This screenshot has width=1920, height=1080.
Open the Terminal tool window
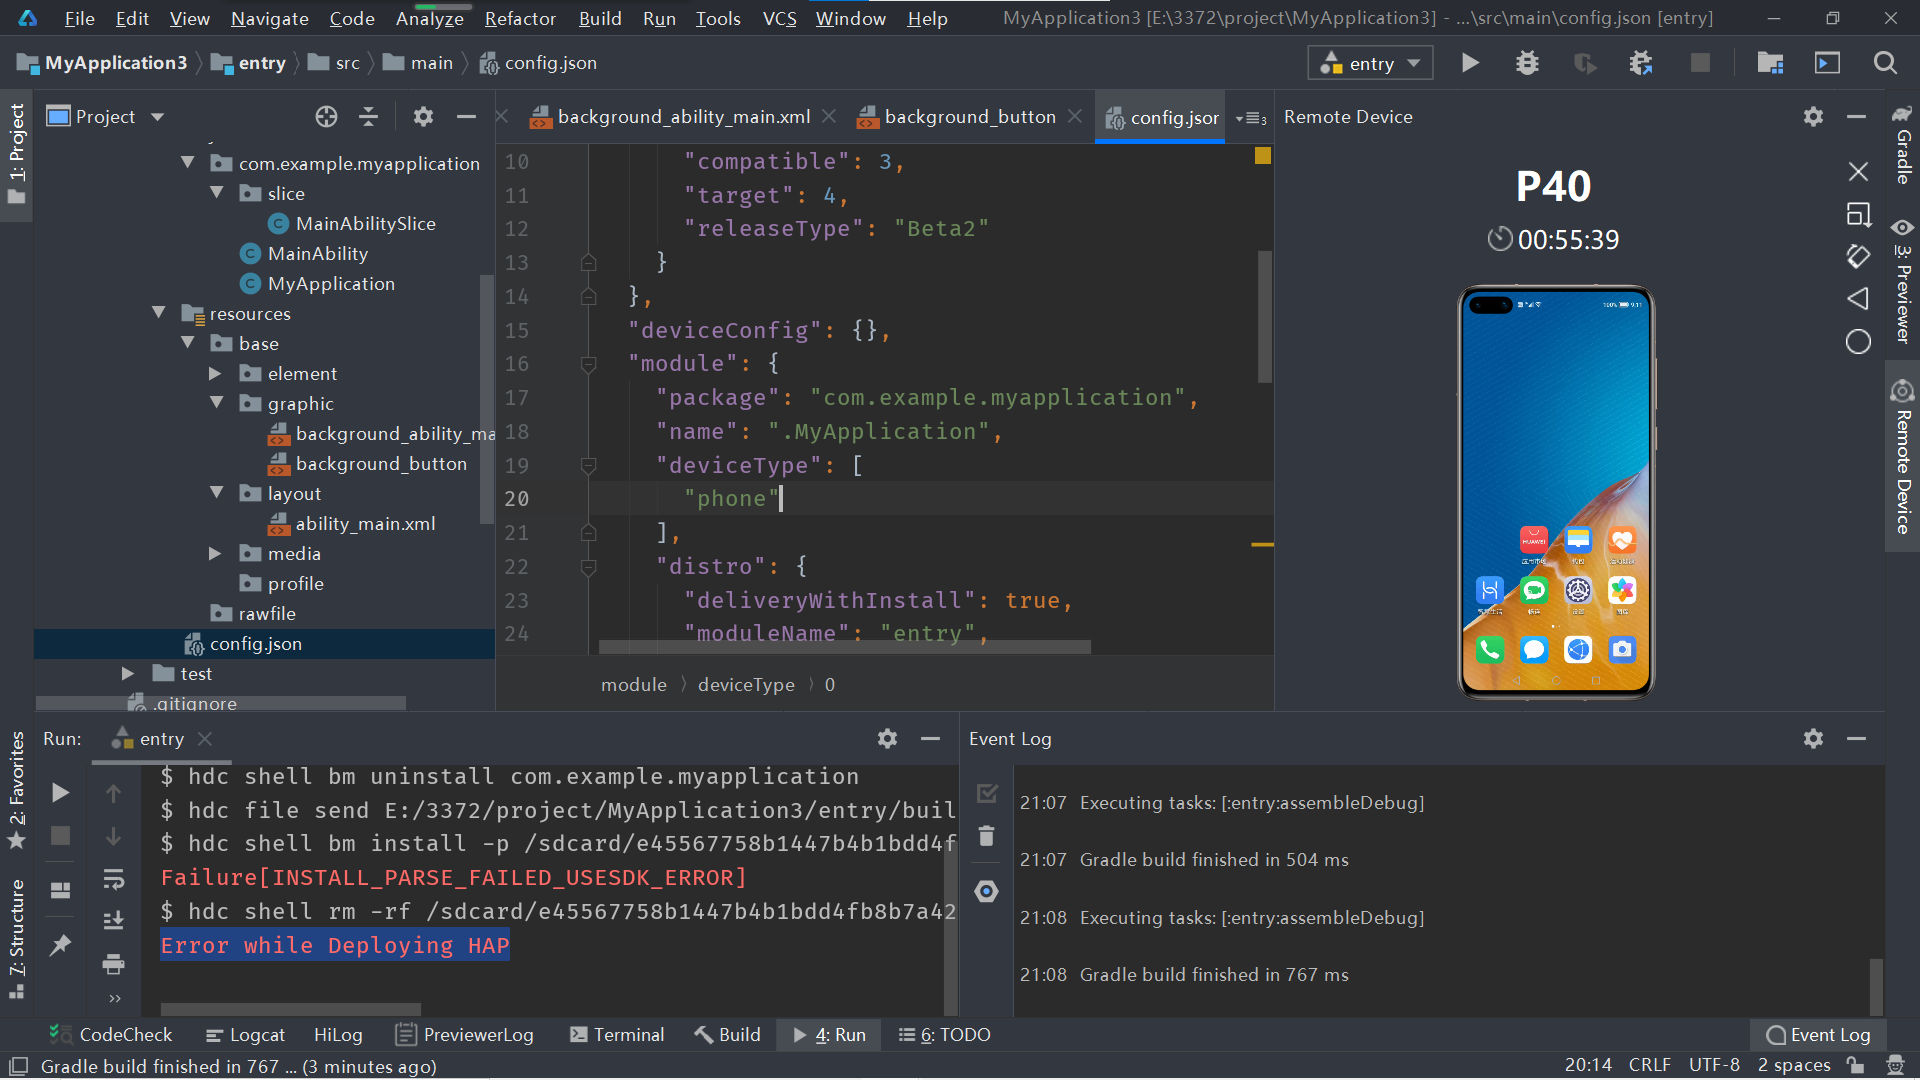(x=617, y=1035)
